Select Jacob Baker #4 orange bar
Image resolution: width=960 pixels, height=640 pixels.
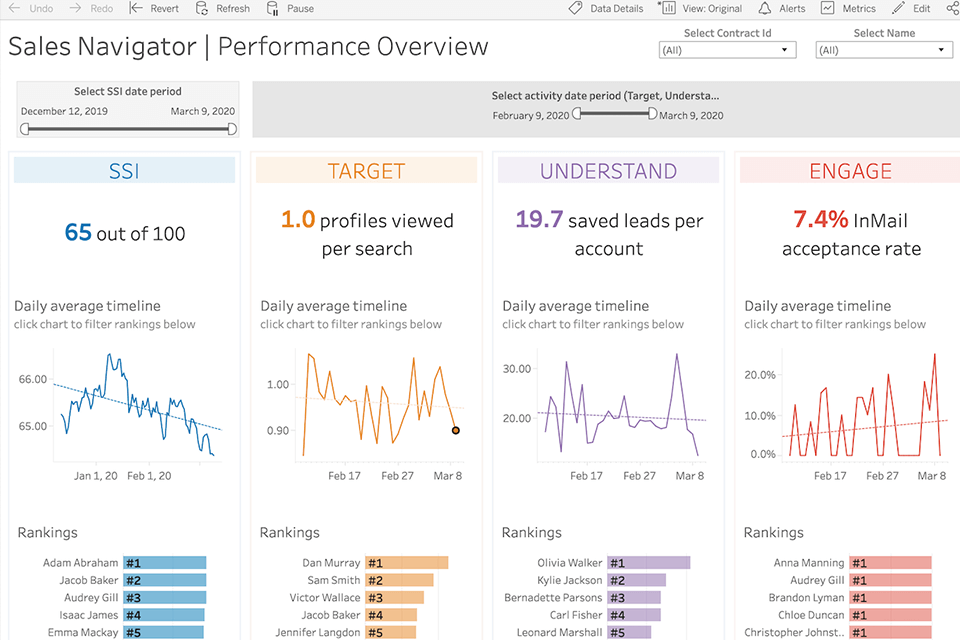(391, 615)
